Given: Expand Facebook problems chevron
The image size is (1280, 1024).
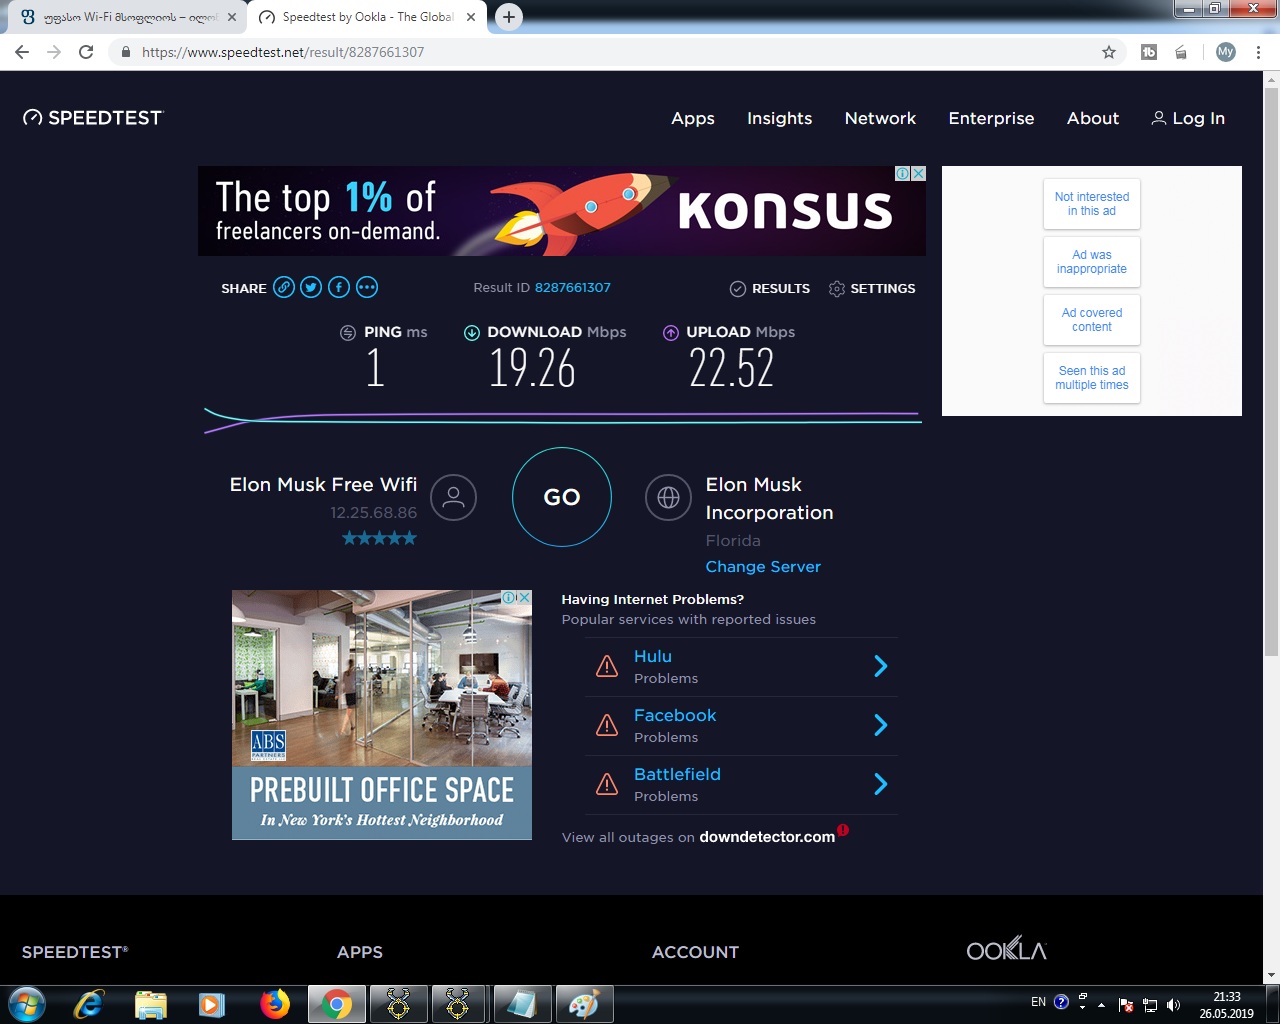Looking at the screenshot, I should pos(881,725).
